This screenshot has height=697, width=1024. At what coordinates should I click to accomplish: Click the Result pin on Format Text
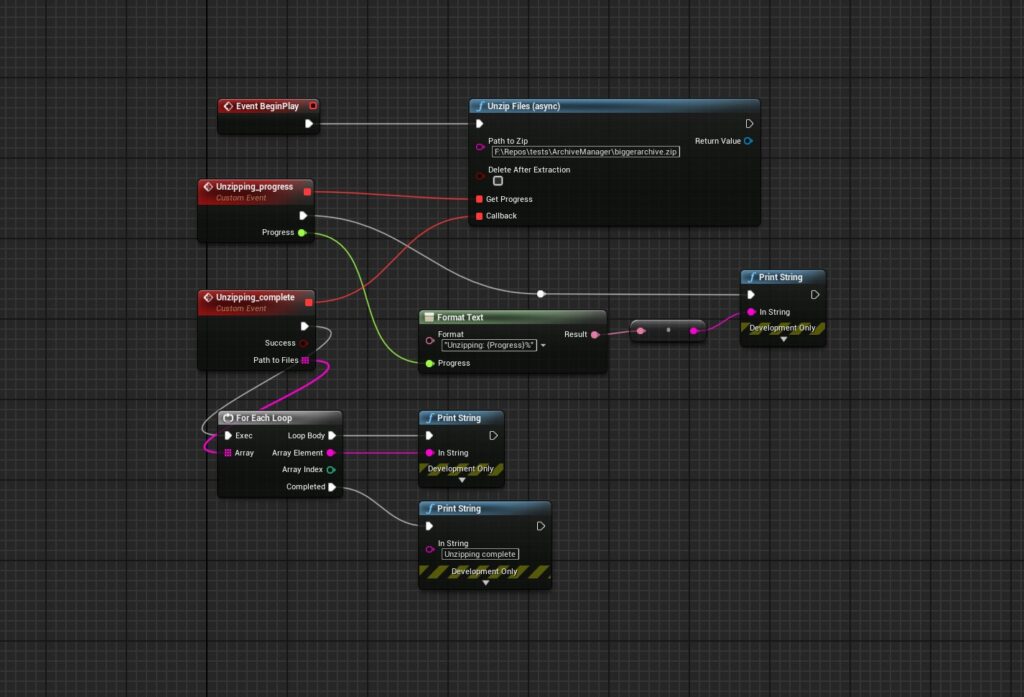(596, 335)
